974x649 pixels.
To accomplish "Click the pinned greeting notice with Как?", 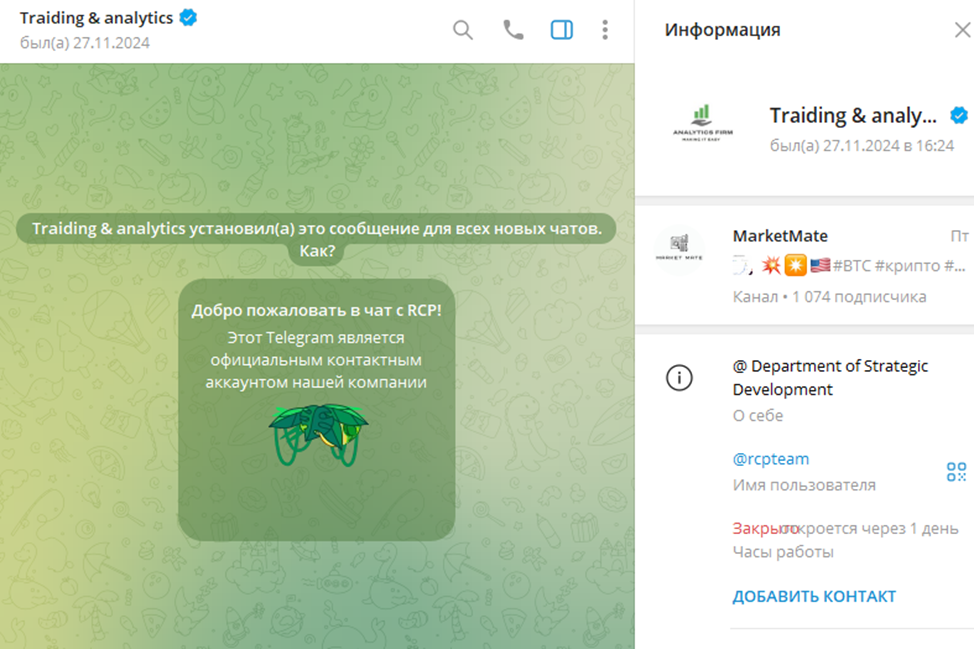I will pos(318,238).
